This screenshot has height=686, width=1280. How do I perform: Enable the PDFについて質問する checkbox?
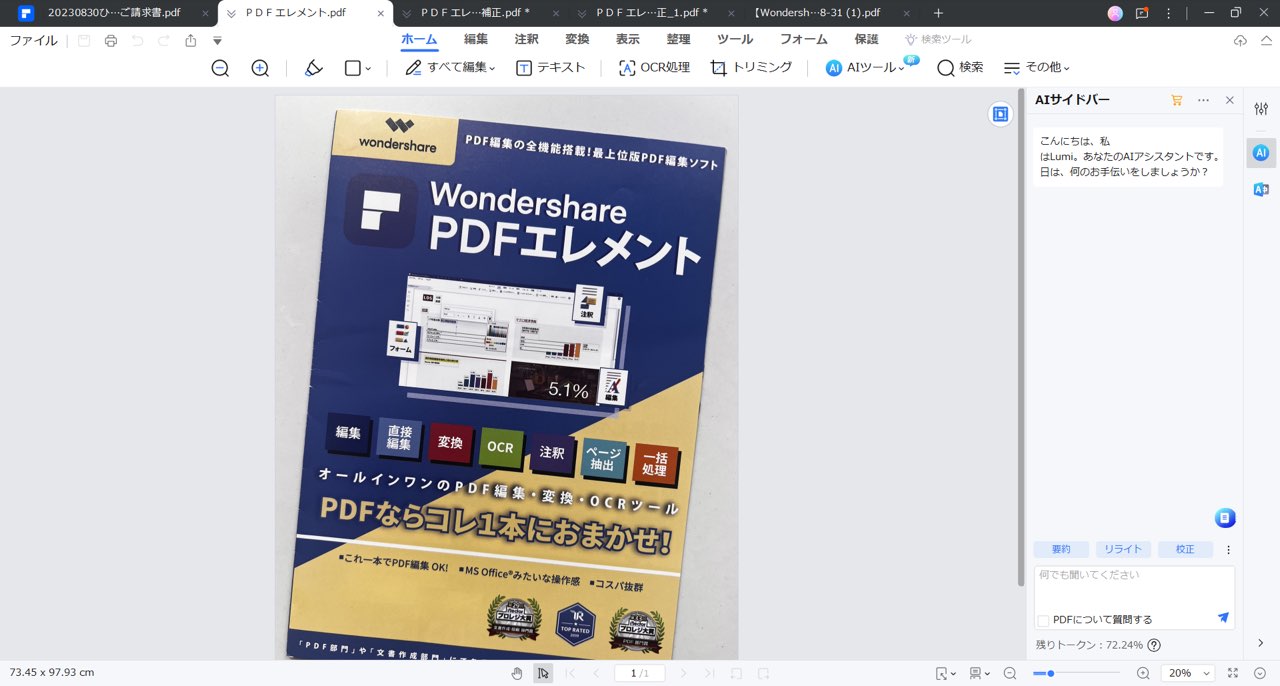[x=1043, y=619]
